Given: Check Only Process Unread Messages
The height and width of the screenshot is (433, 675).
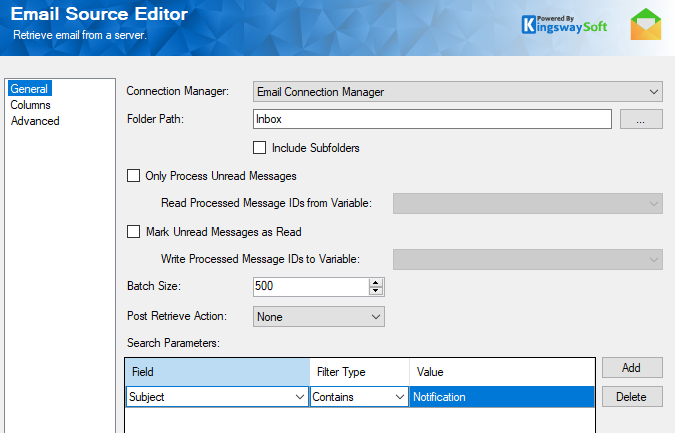Looking at the screenshot, I should (x=134, y=176).
